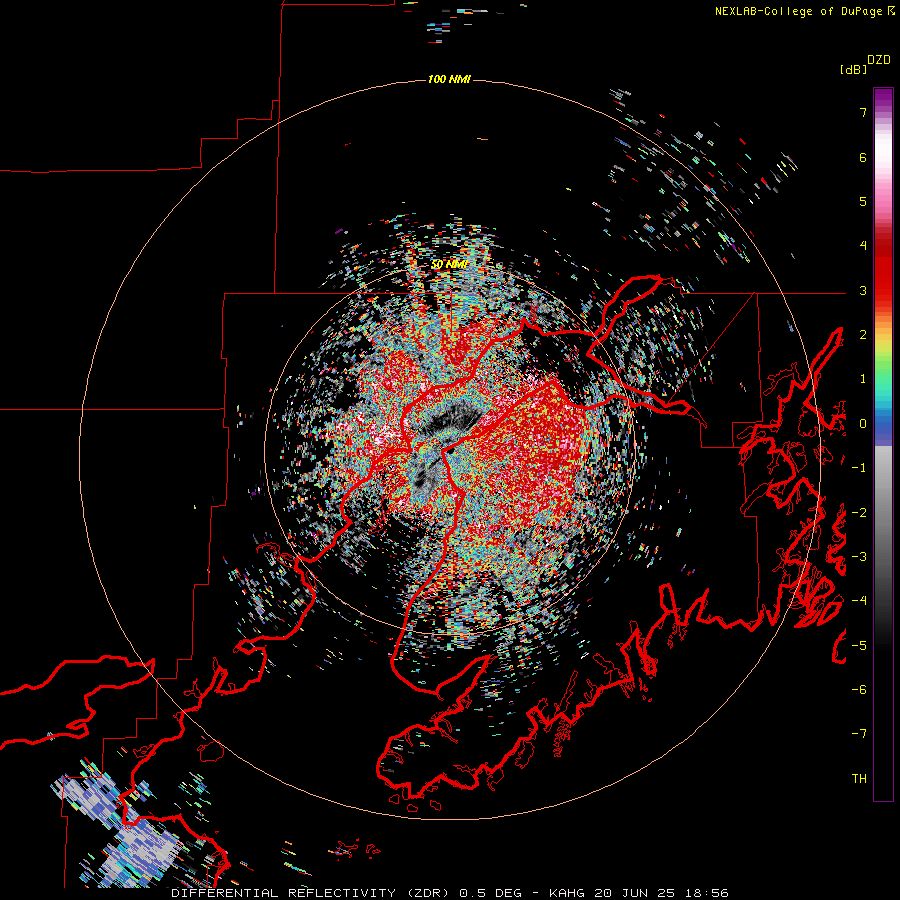Click the 0 tick label on scale

pos(863,424)
